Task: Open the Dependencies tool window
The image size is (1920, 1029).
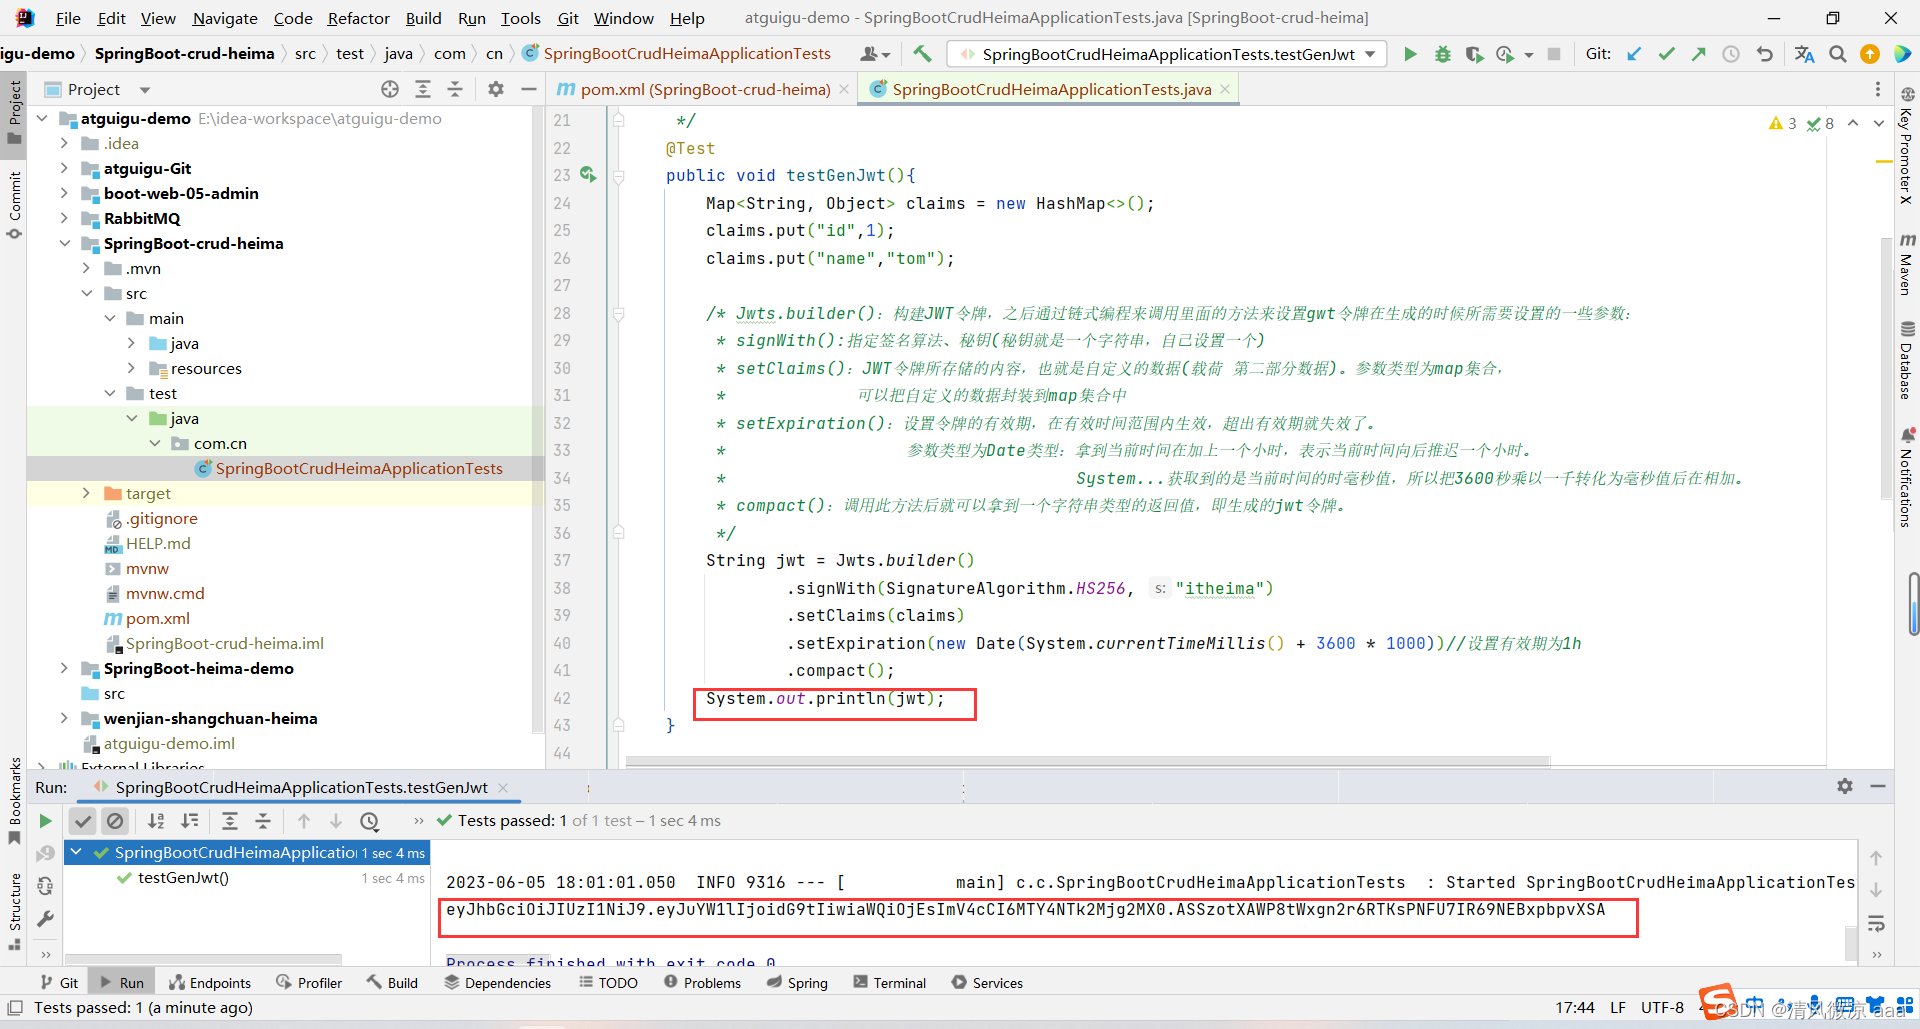Action: [x=498, y=983]
